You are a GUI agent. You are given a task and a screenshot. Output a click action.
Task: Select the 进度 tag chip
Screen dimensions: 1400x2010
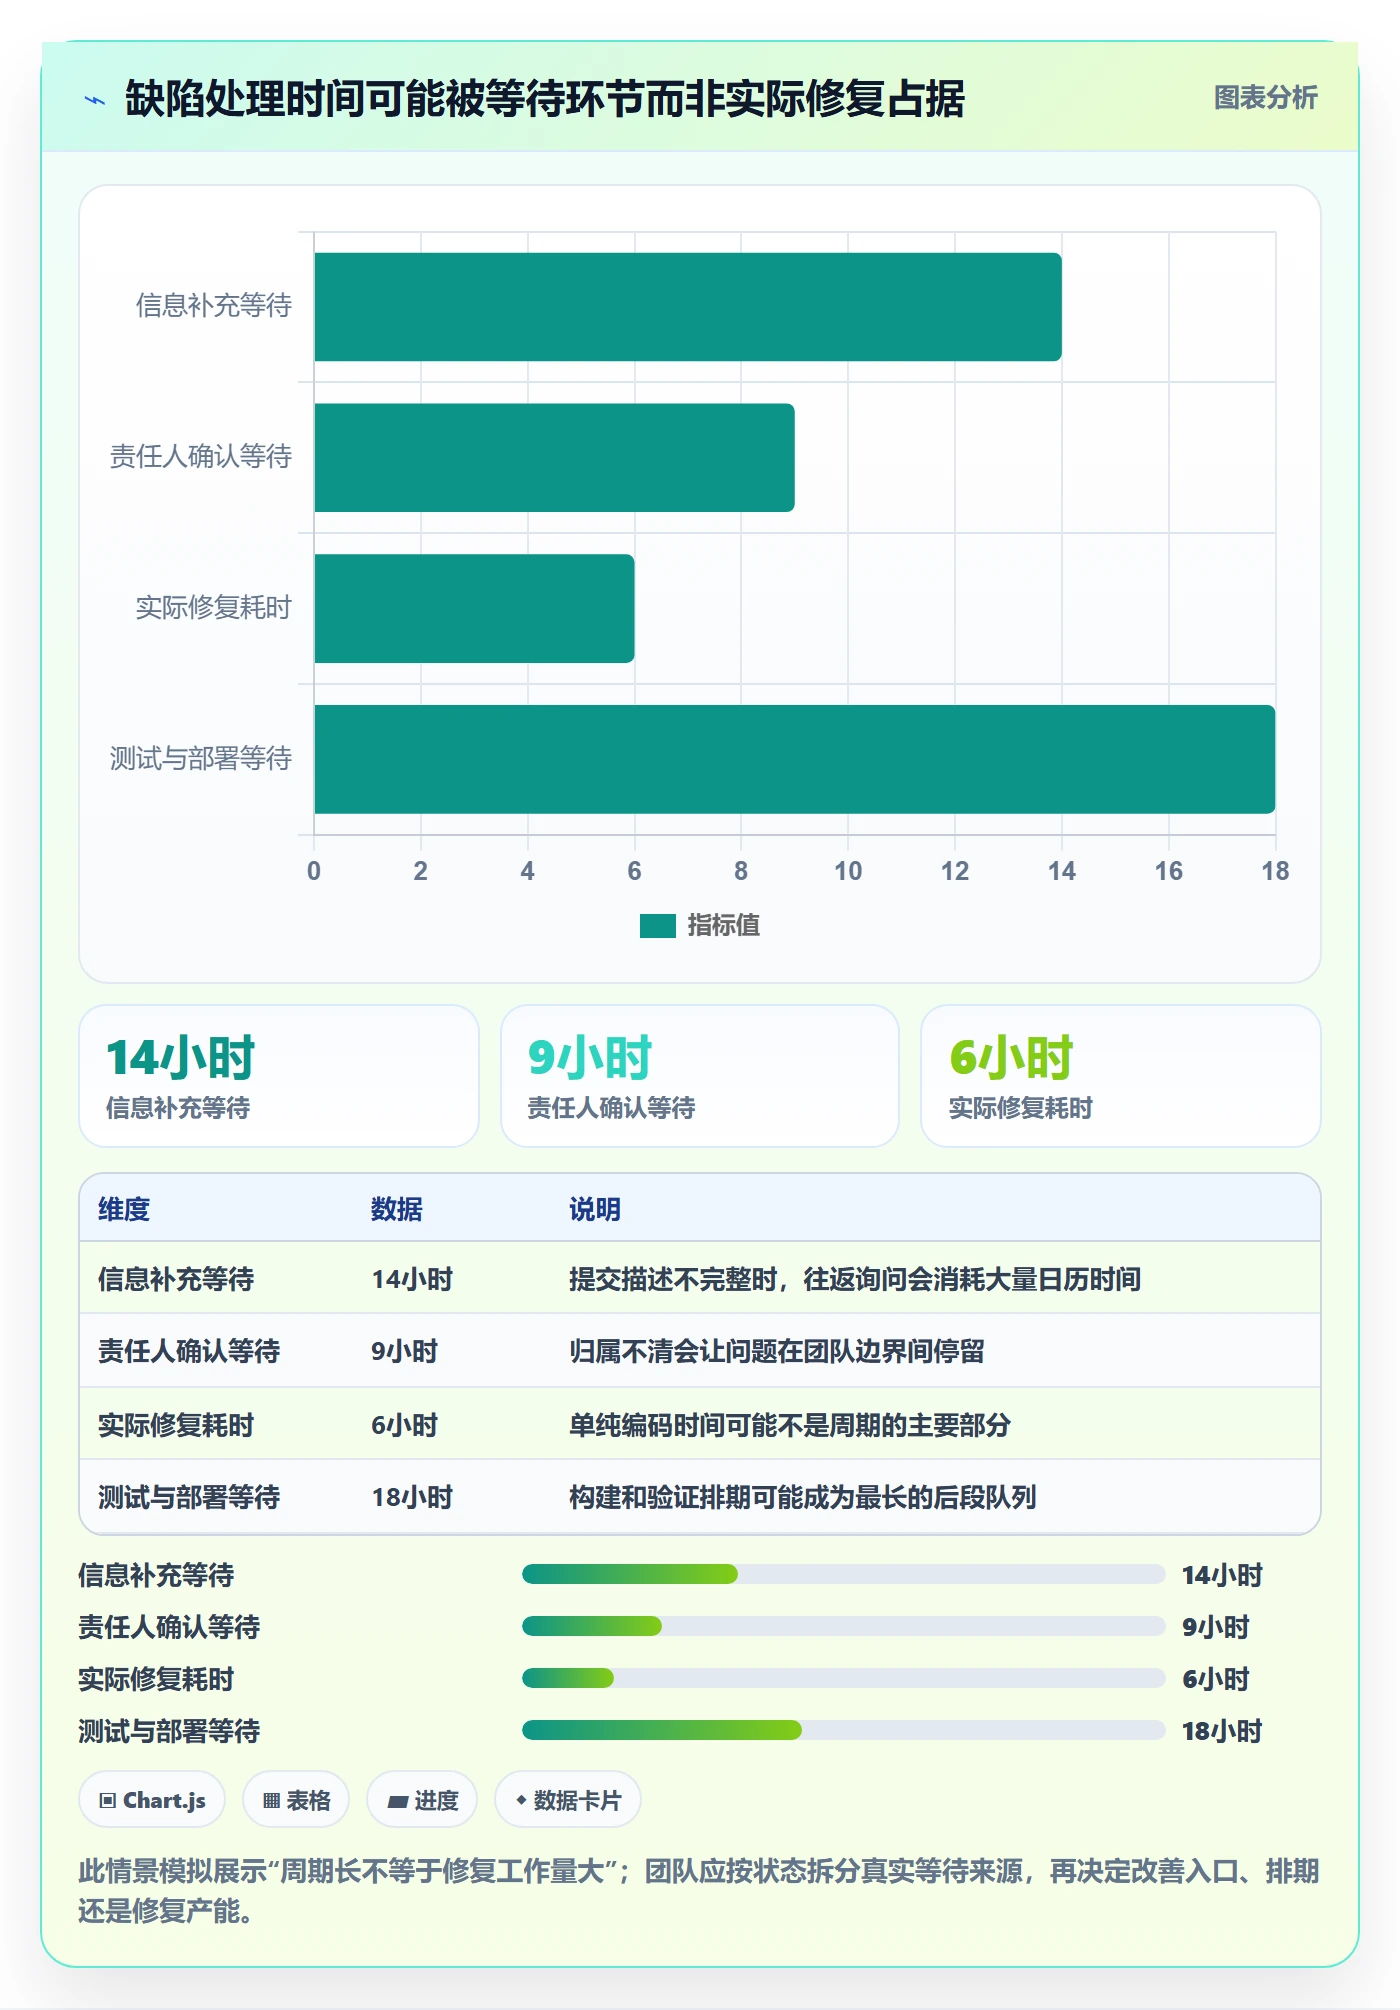click(422, 1800)
